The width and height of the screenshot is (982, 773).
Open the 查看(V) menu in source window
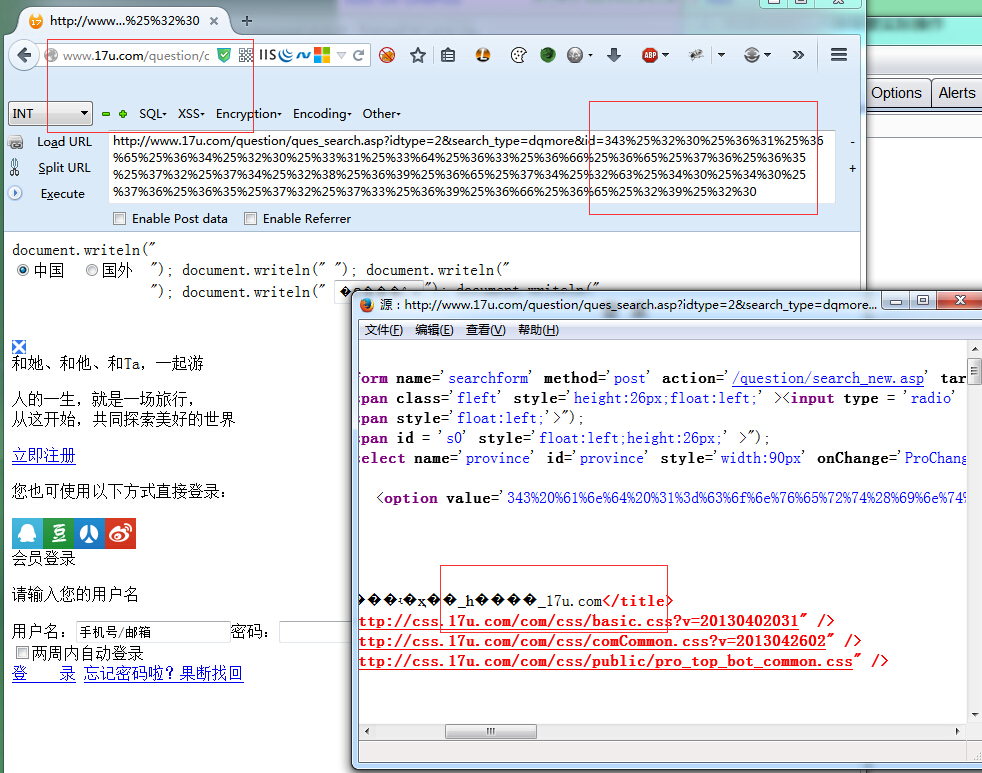[x=485, y=329]
